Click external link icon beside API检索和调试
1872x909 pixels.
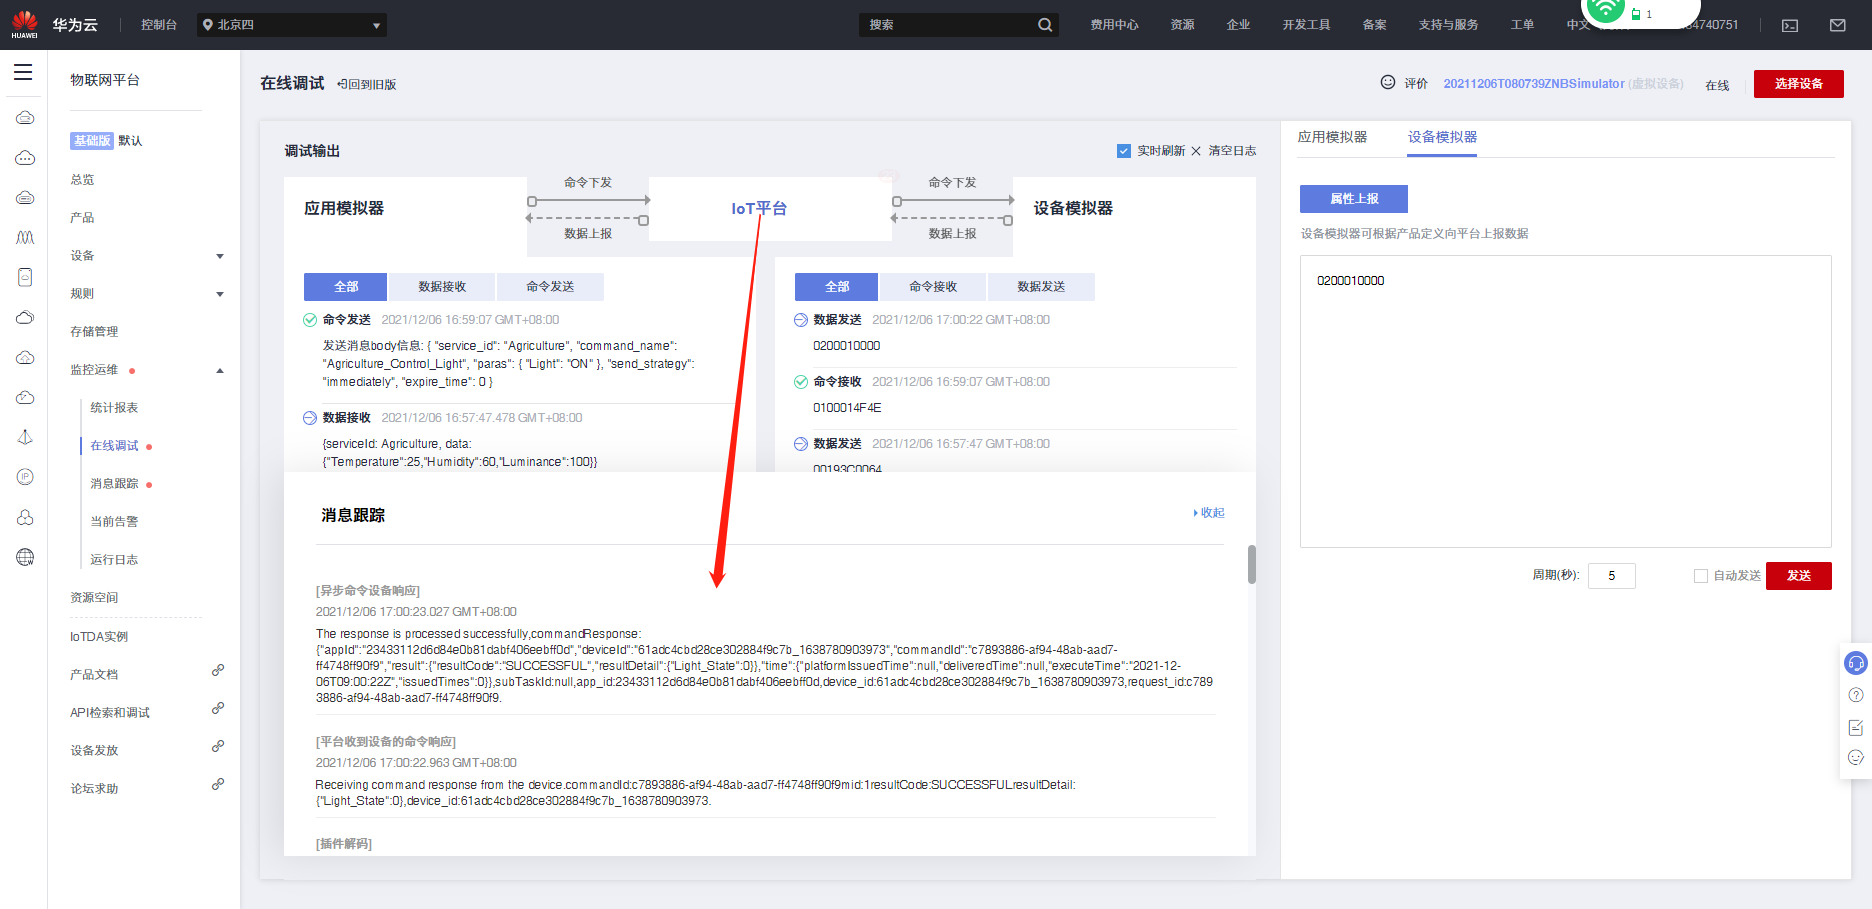click(x=217, y=708)
